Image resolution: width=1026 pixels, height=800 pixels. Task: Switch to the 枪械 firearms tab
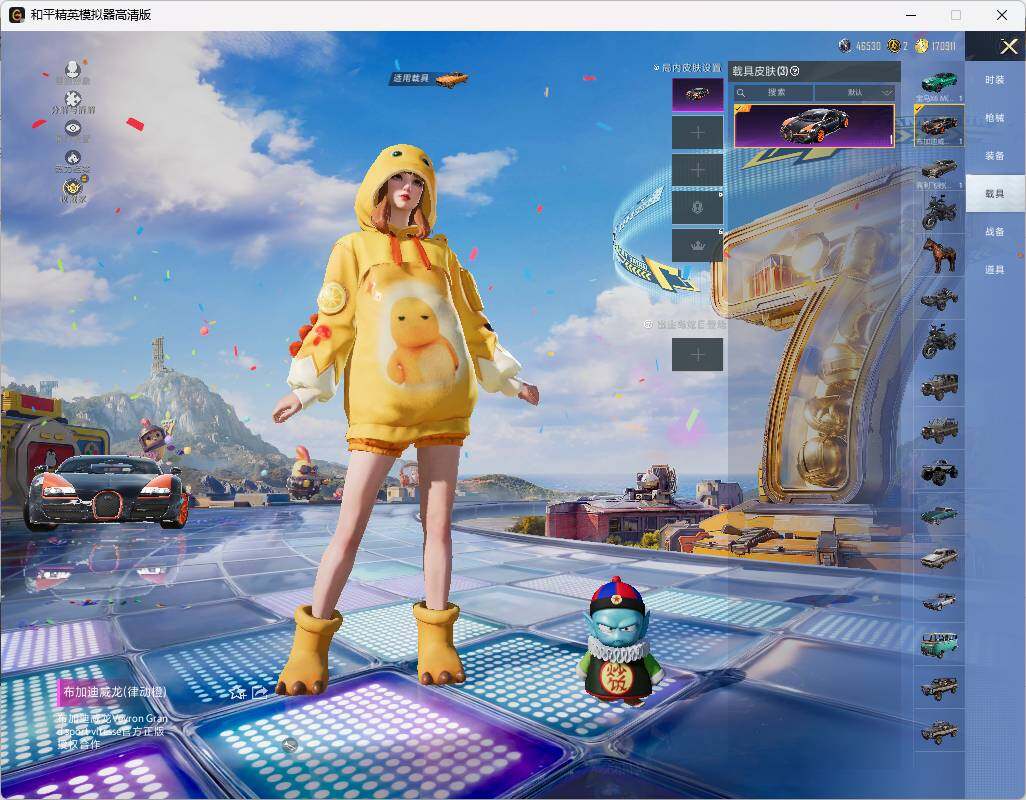pos(995,118)
